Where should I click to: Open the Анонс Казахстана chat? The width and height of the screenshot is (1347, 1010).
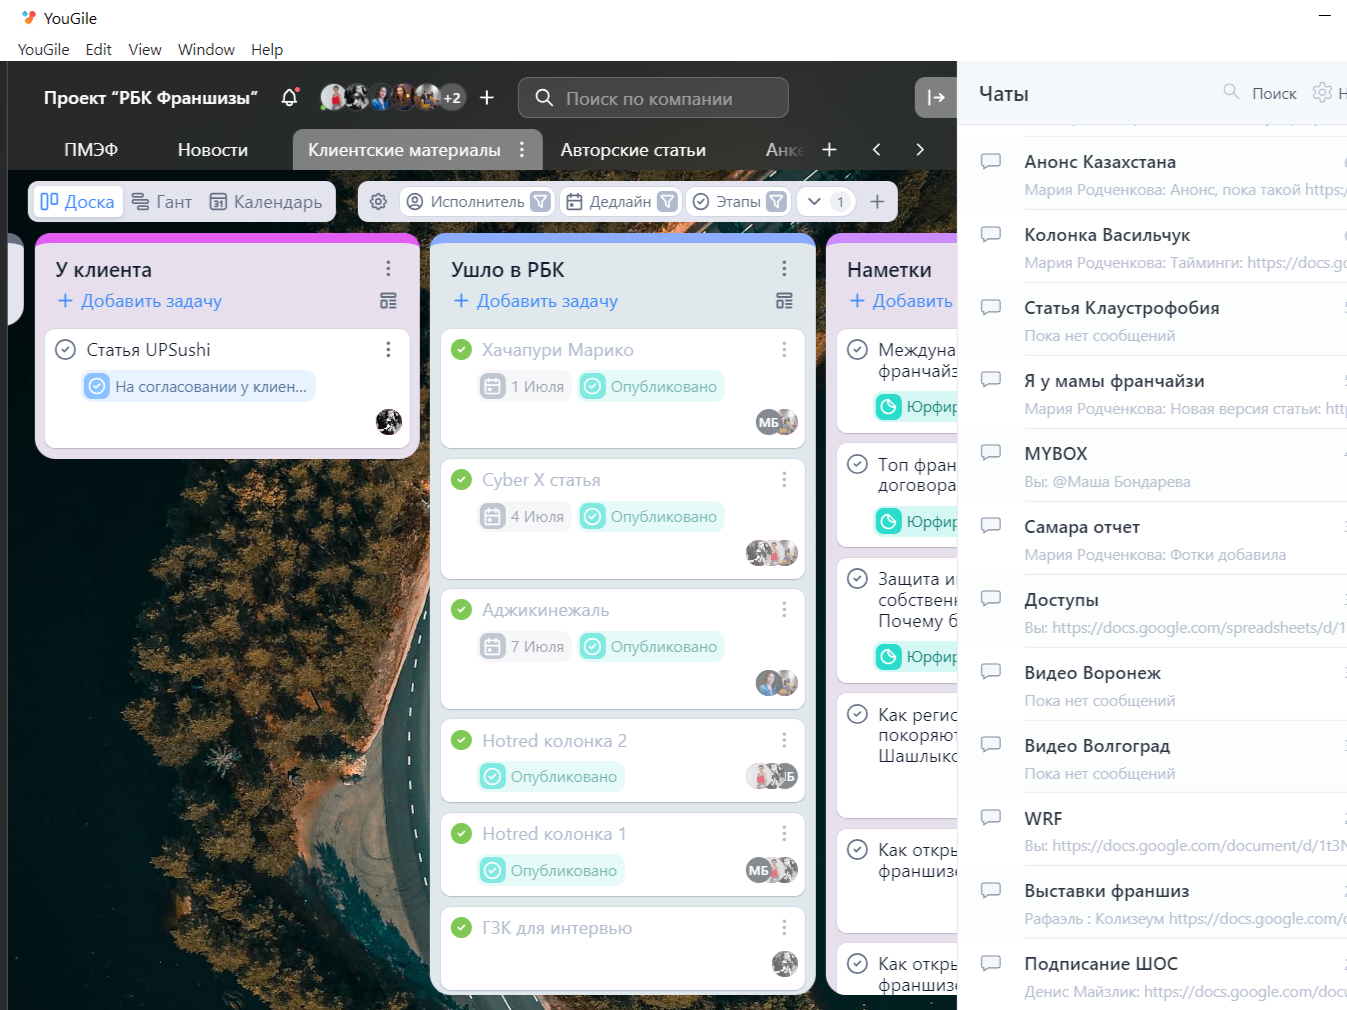[1152, 174]
